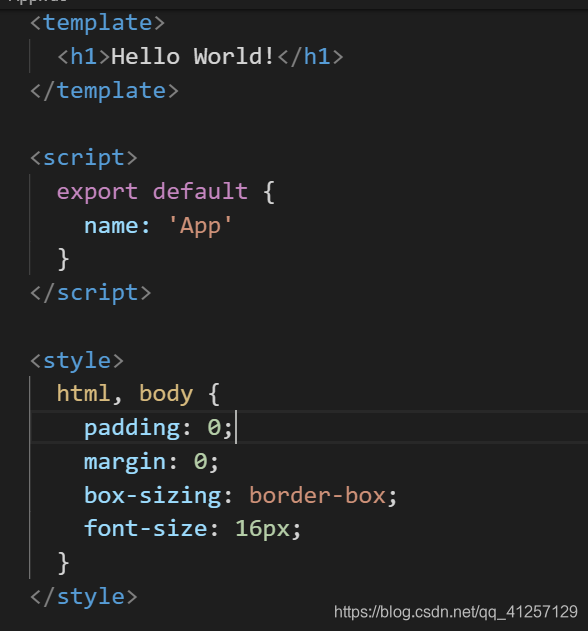Click the 'App' string value
The width and height of the screenshot is (588, 631).
click(200, 226)
